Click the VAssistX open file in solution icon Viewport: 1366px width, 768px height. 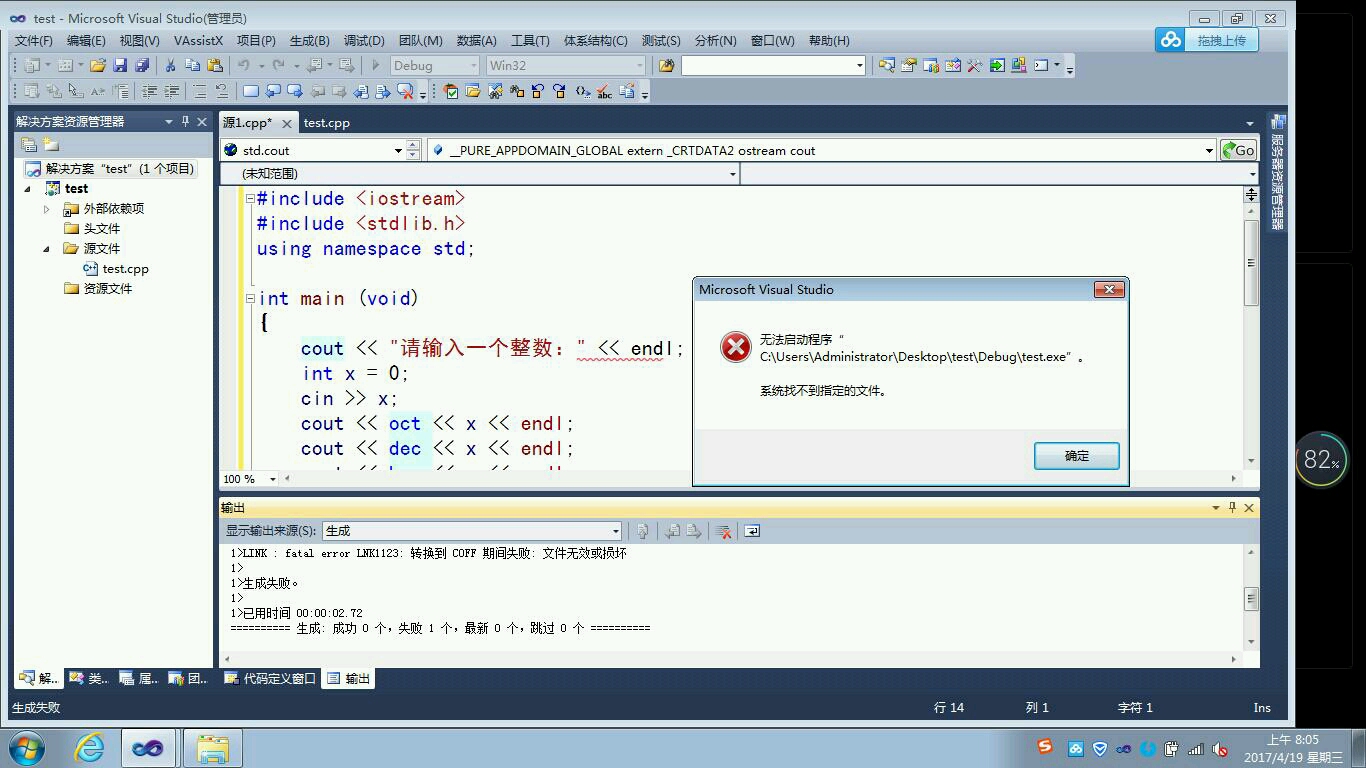click(x=473, y=91)
